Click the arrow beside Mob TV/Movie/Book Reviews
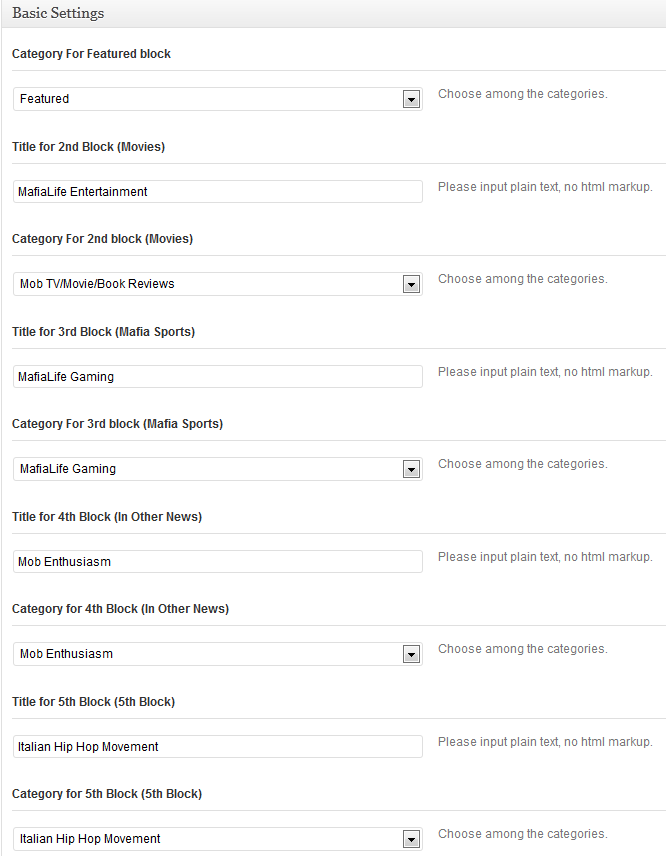 pyautogui.click(x=411, y=284)
